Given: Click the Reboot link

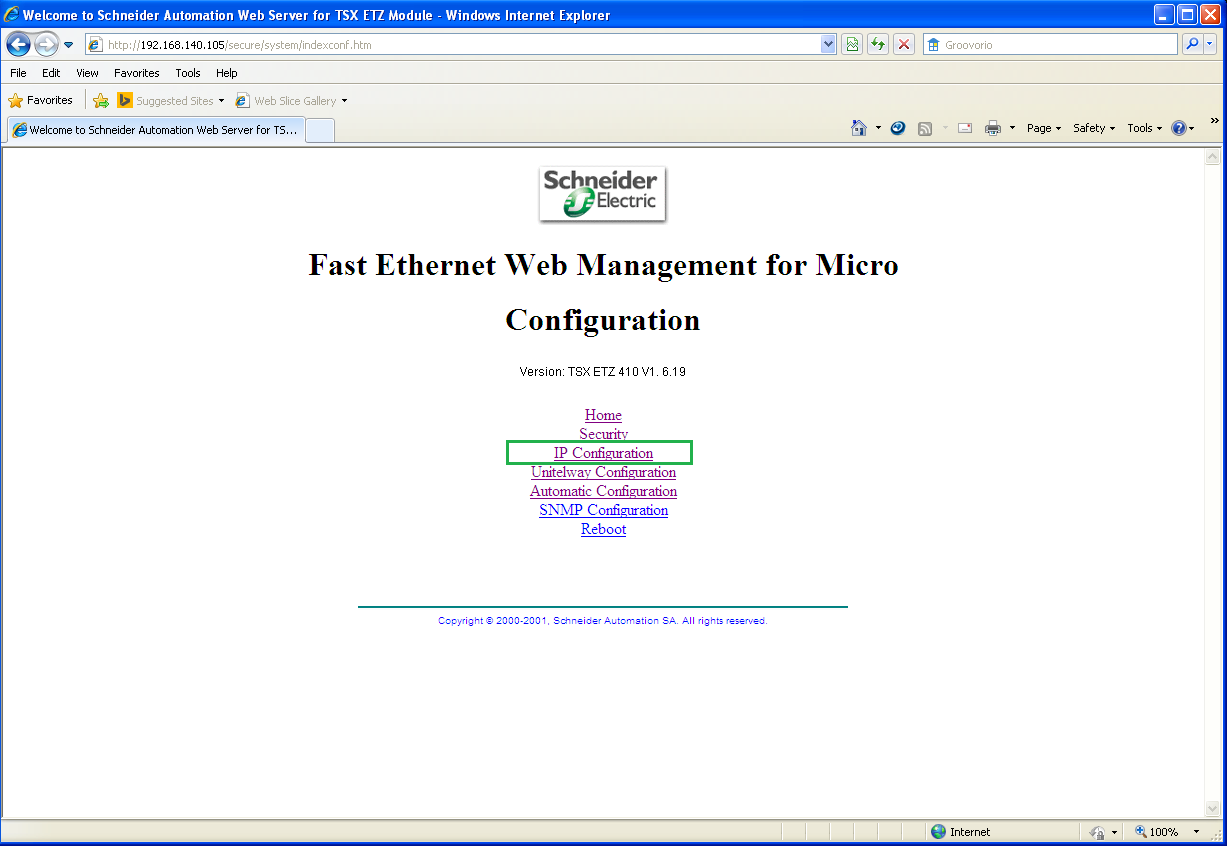Looking at the screenshot, I should point(603,529).
